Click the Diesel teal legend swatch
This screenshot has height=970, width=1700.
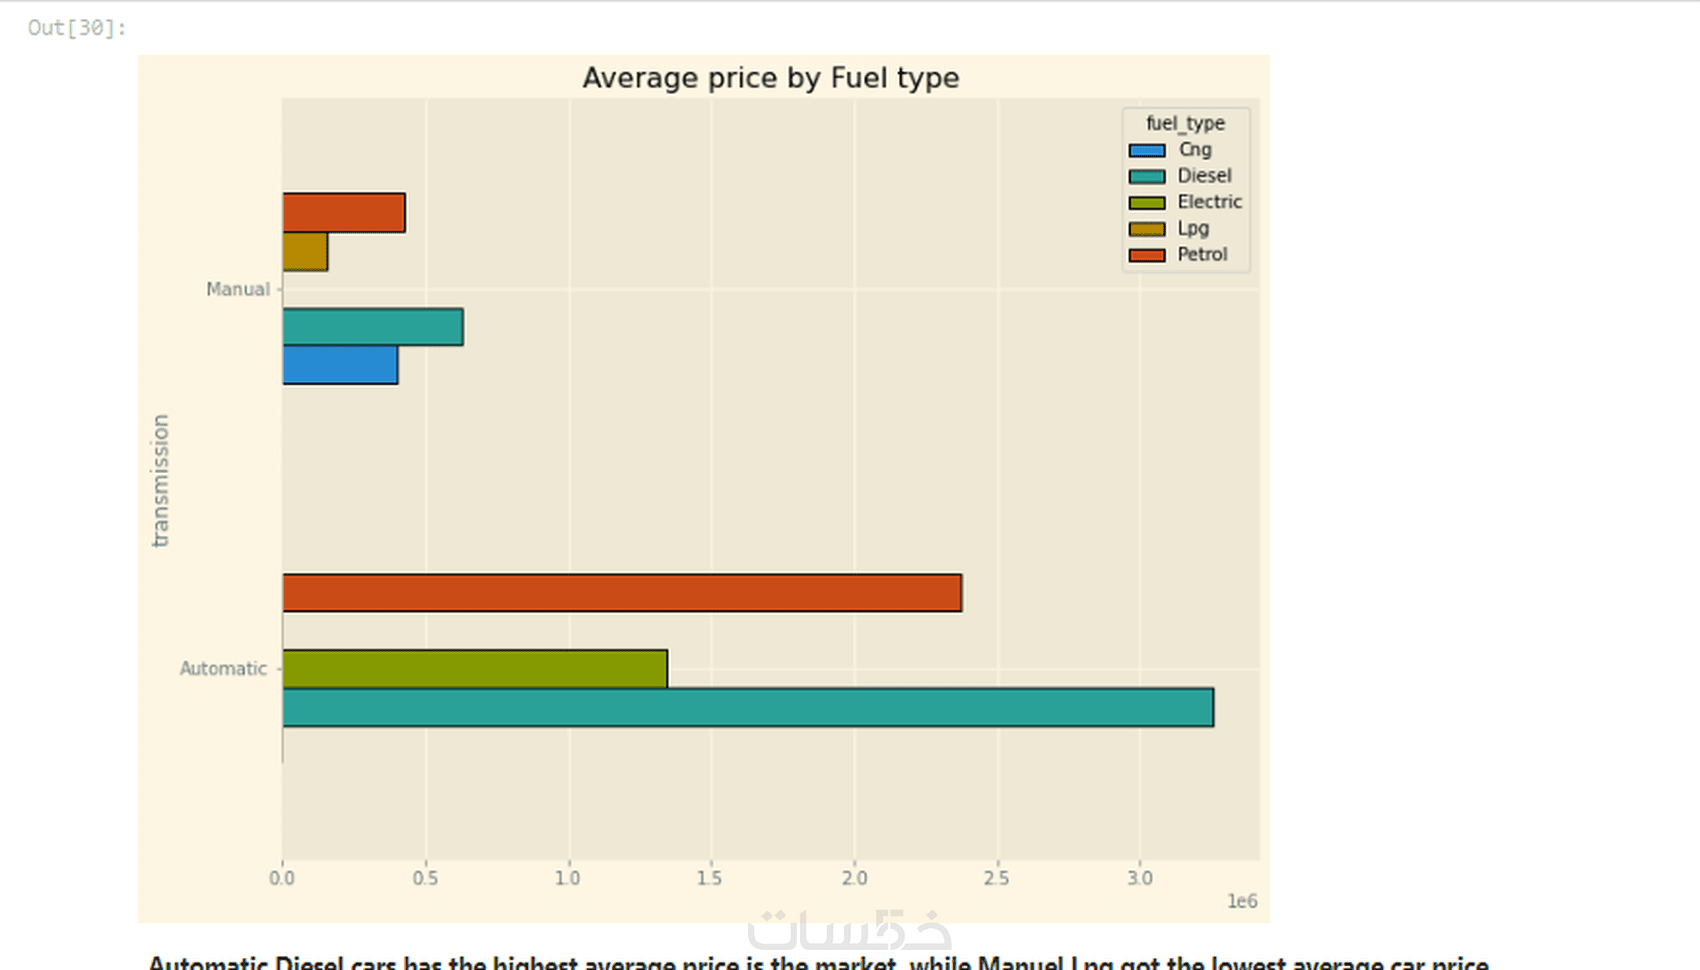[x=1146, y=176]
